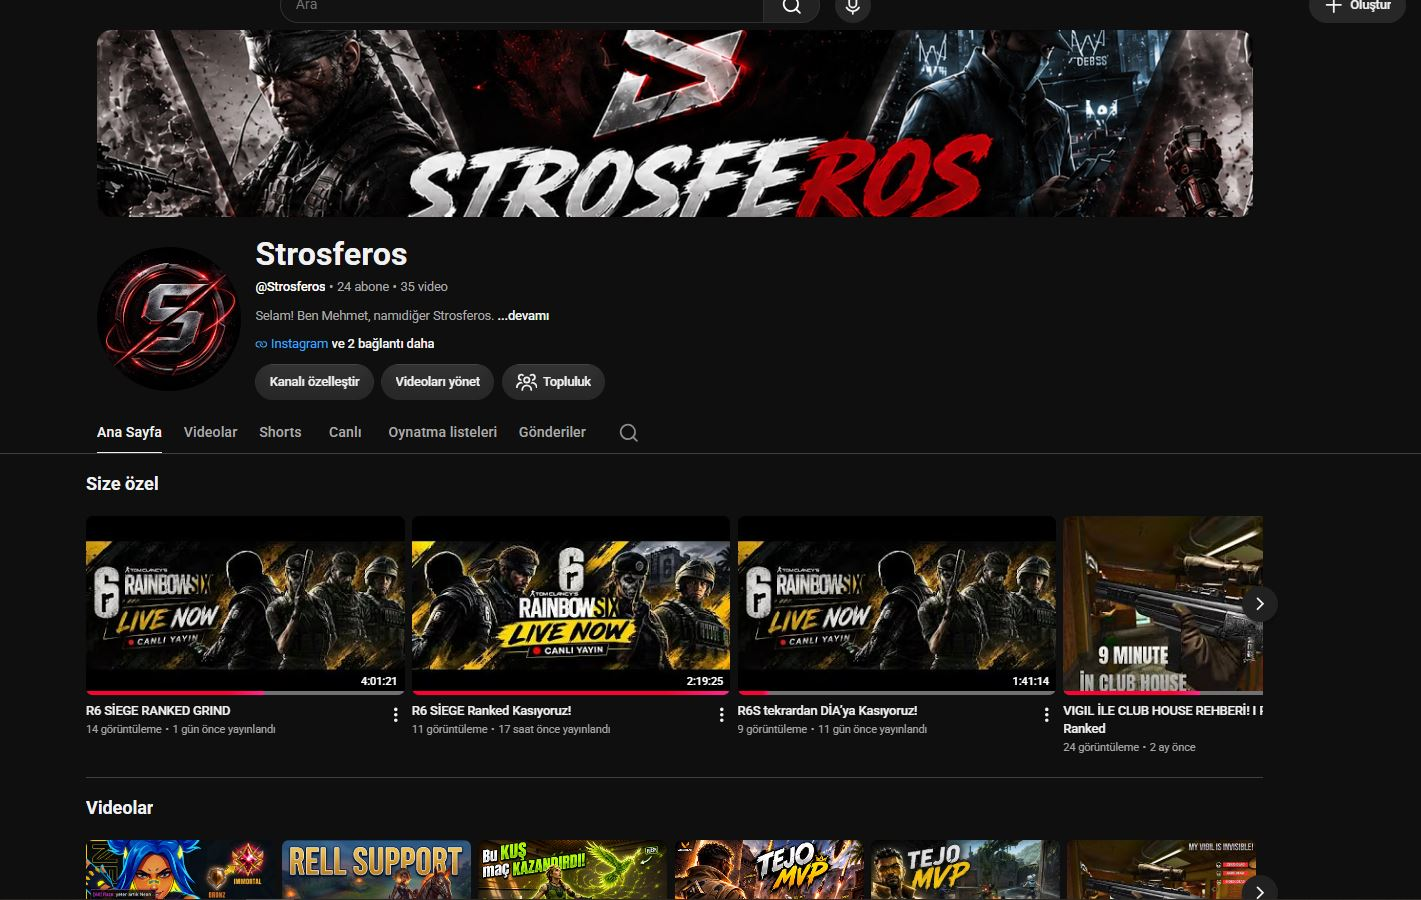Click the Strosferos channel name heading
The image size is (1421, 900).
click(x=331, y=254)
